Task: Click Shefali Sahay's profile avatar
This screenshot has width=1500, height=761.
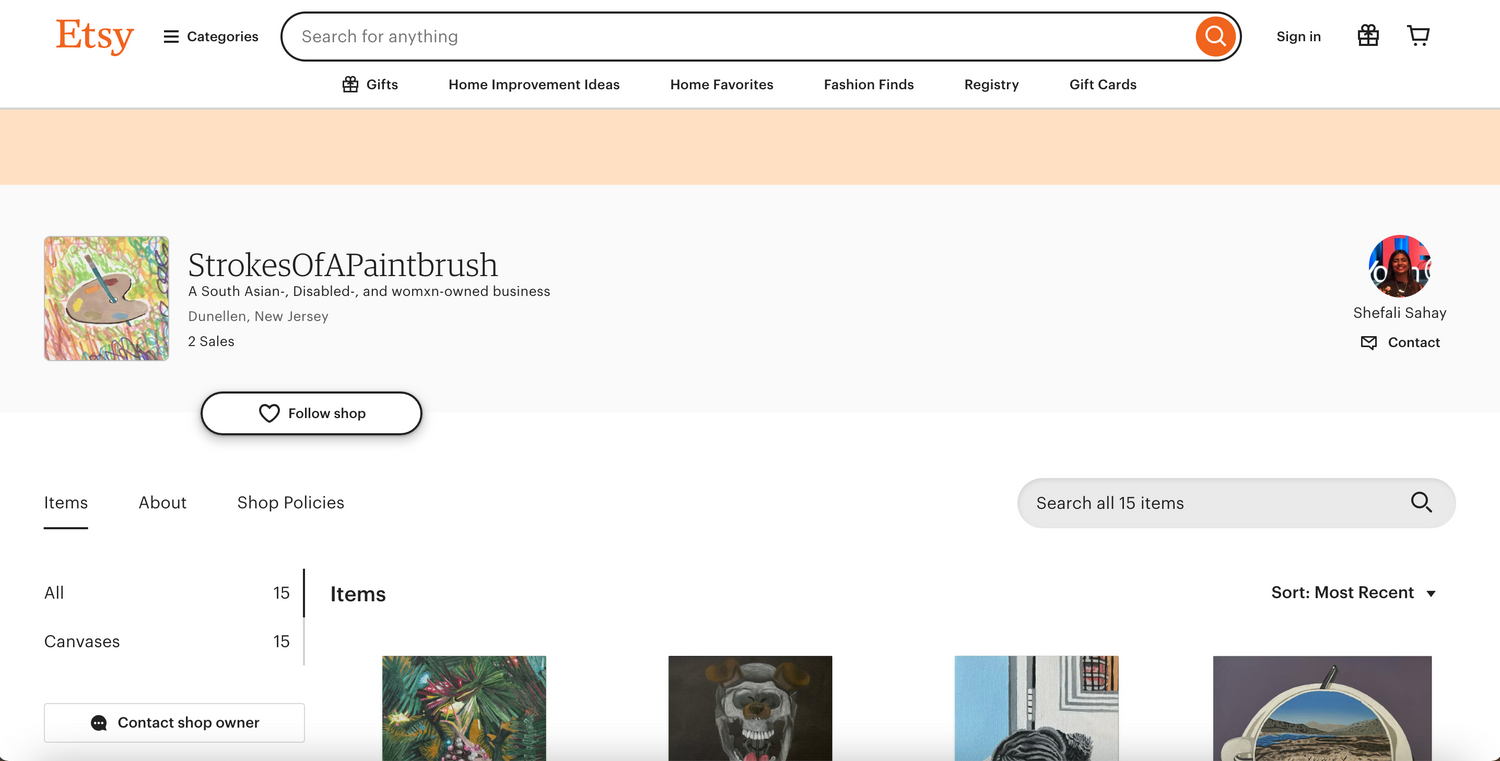Action: tap(1400, 267)
